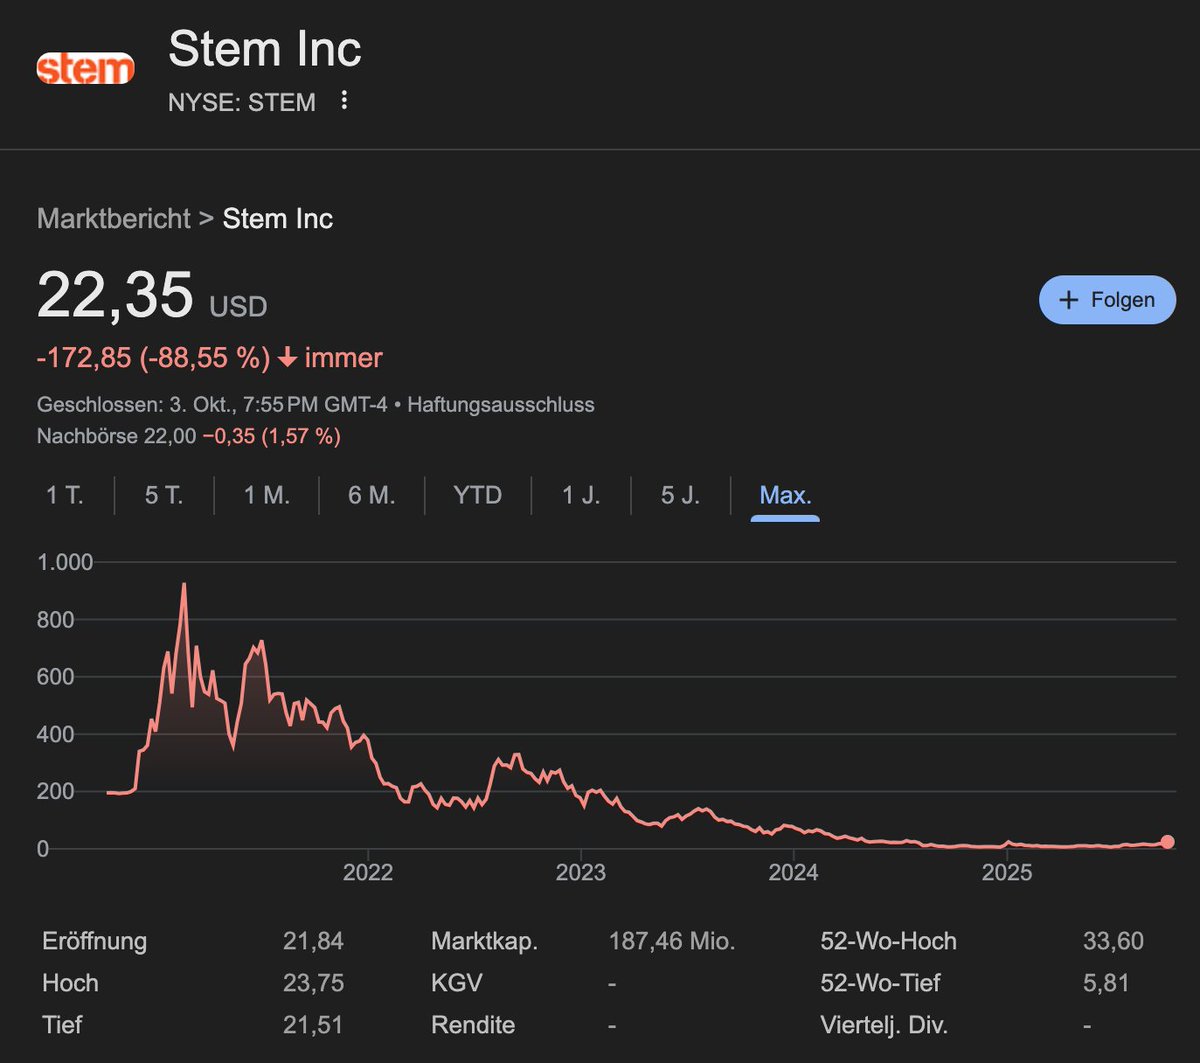The width and height of the screenshot is (1200, 1063).
Task: Click the 52-Wo-Hoch value 33,60
Action: tap(1113, 941)
